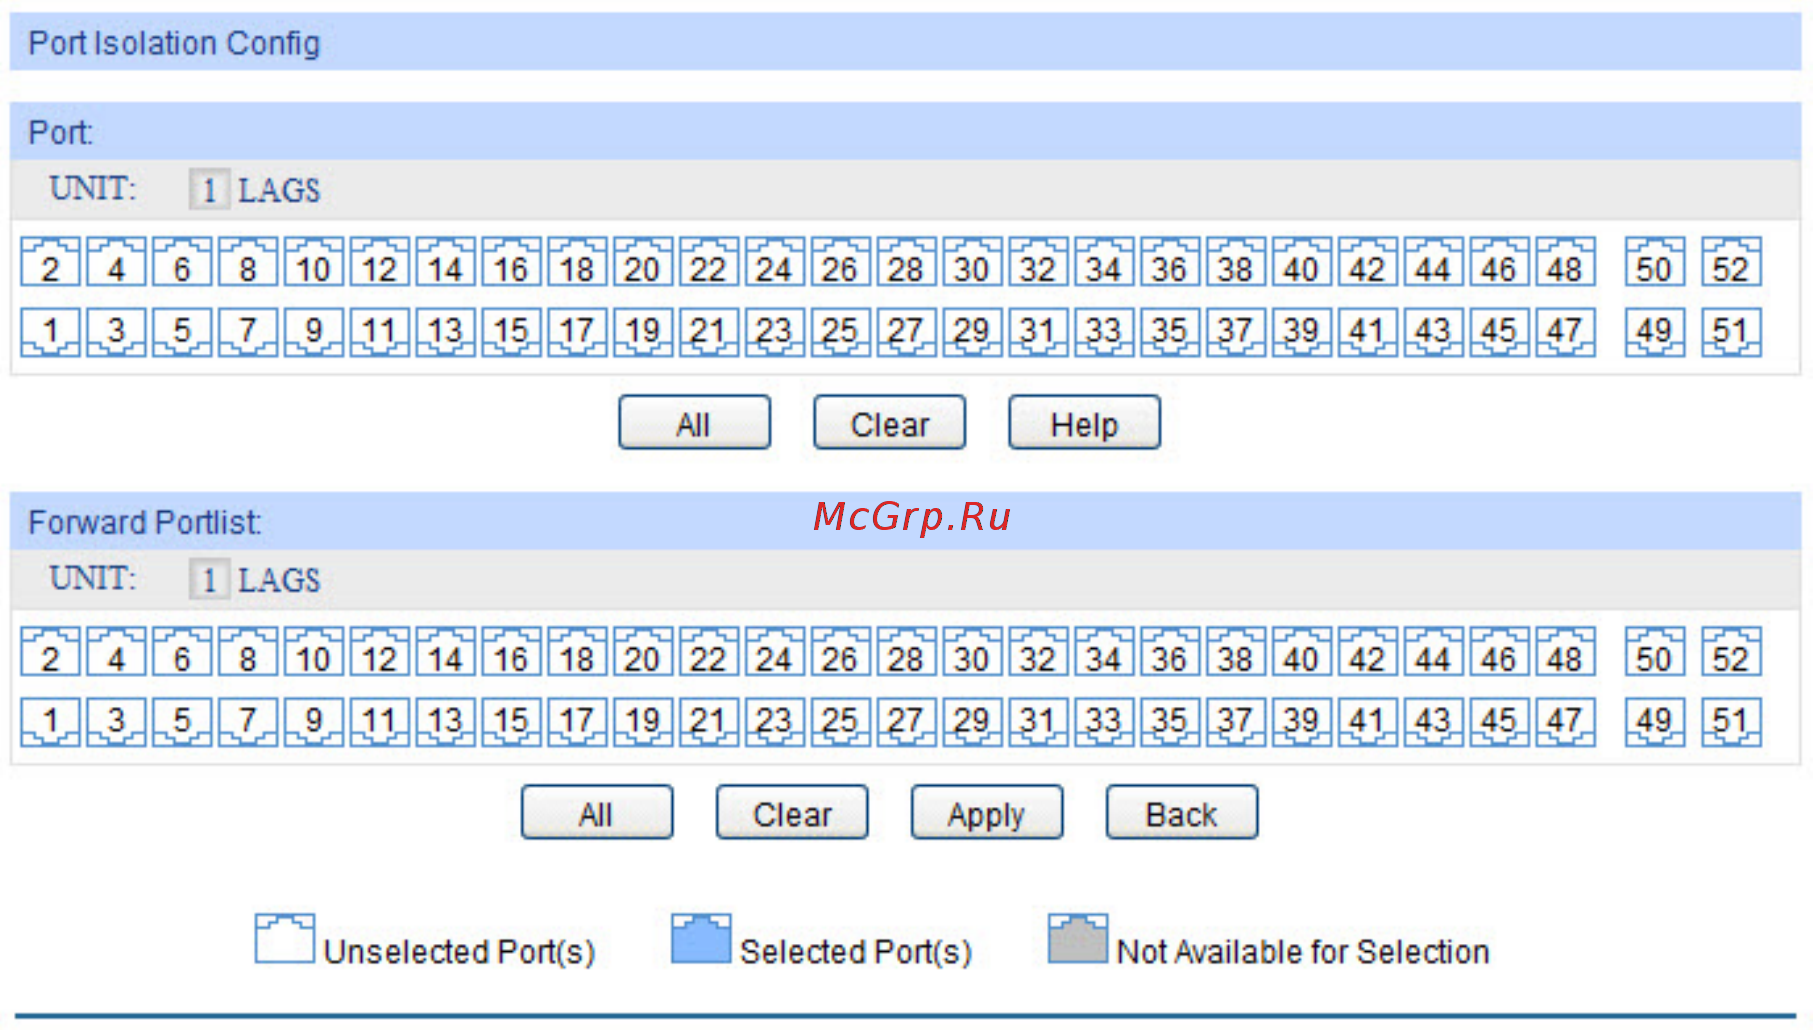This screenshot has height=1030, width=1813.
Task: Select port 35 in the Port section
Action: click(x=1171, y=332)
